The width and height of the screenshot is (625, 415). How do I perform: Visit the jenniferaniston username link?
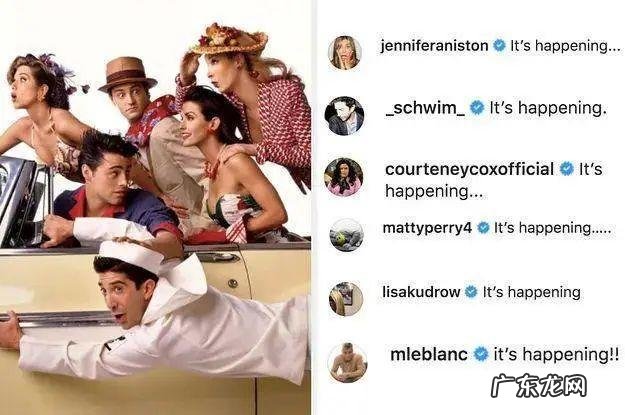(434, 46)
